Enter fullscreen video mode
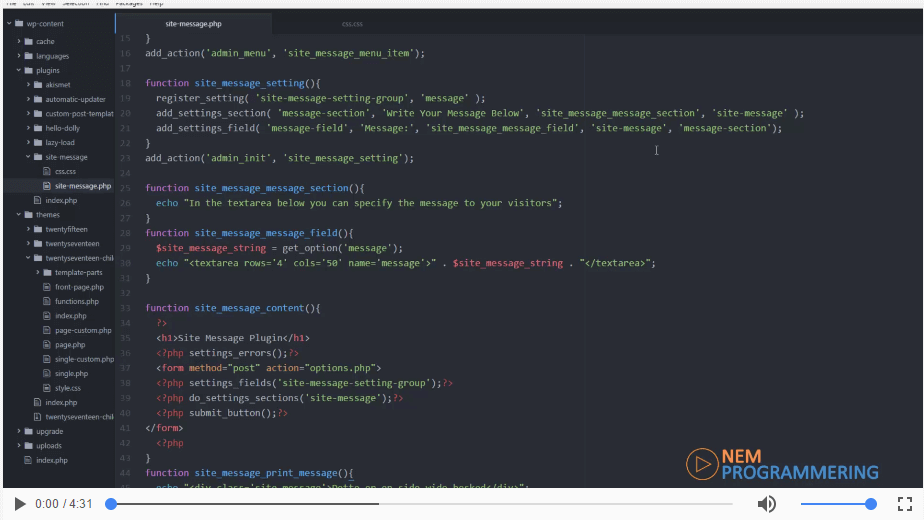The width and height of the screenshot is (924, 520). point(905,504)
